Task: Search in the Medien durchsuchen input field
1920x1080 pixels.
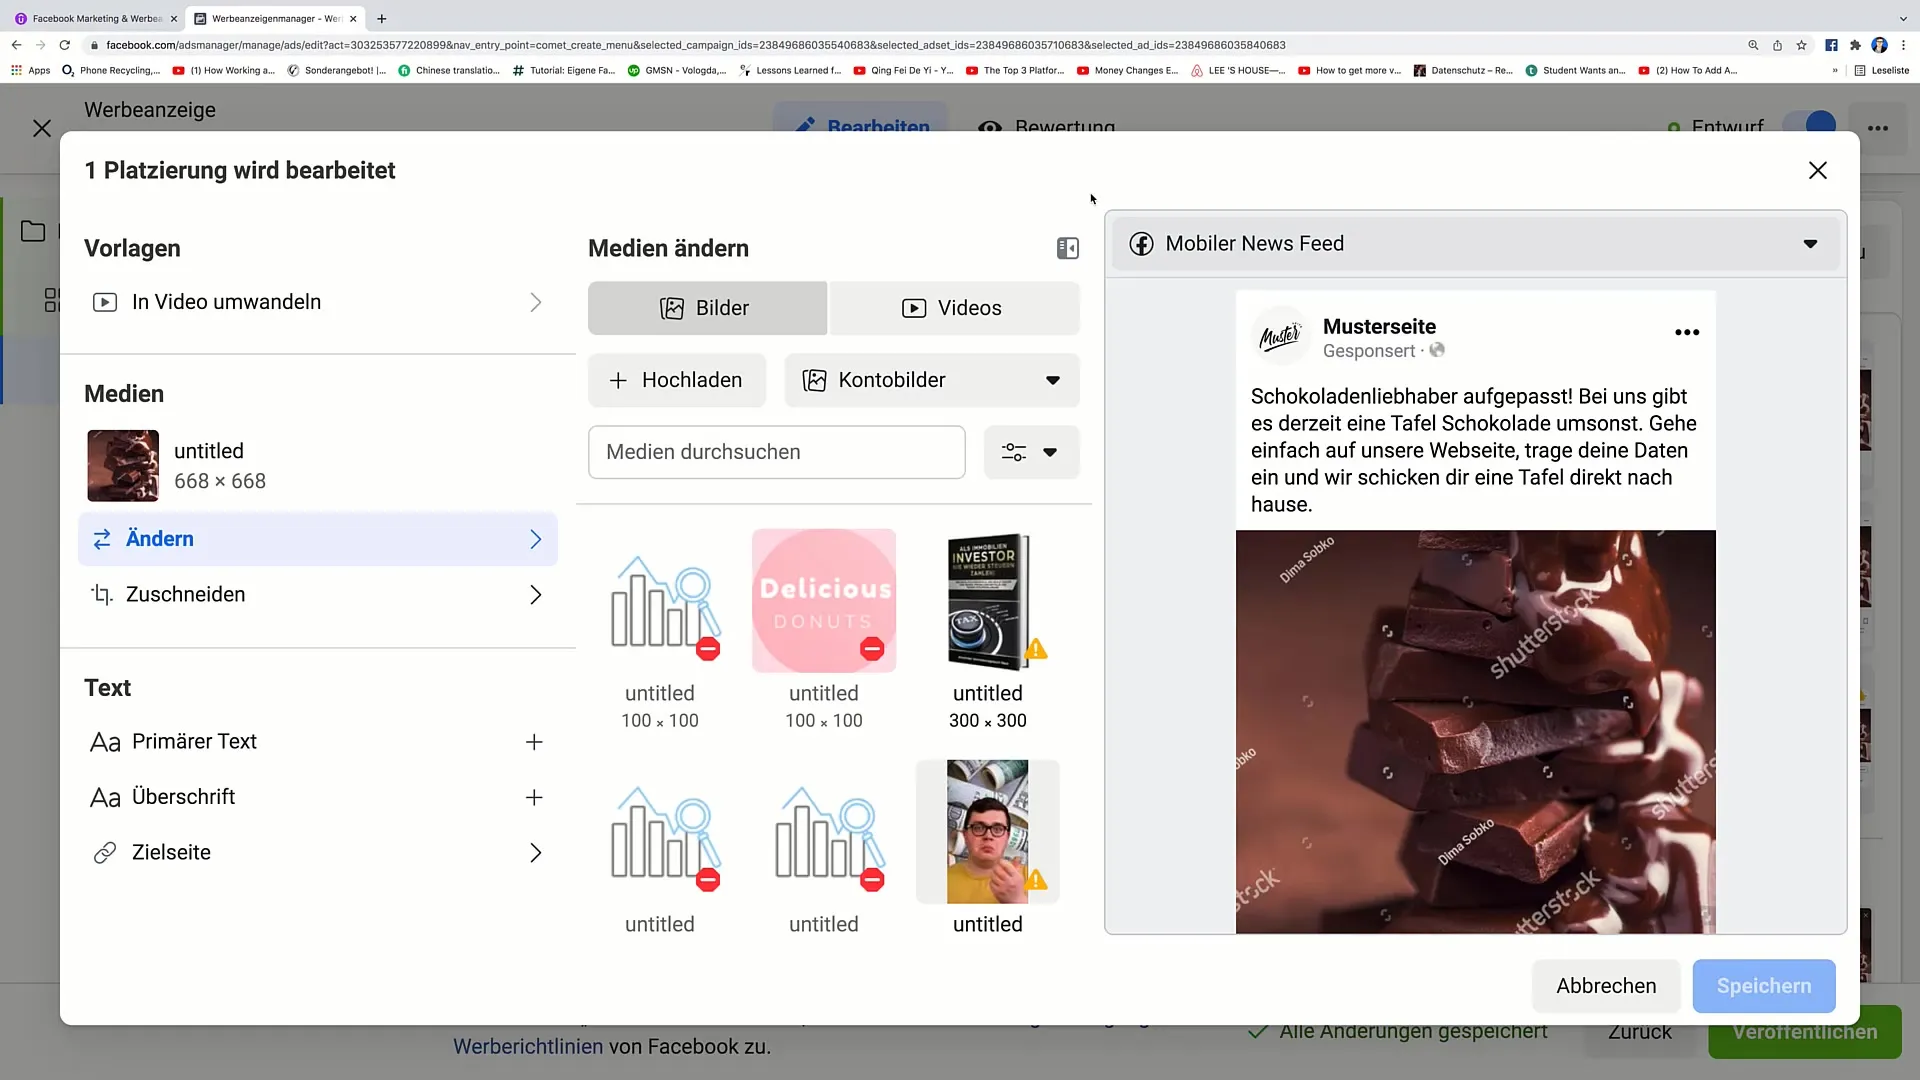Action: coord(777,451)
